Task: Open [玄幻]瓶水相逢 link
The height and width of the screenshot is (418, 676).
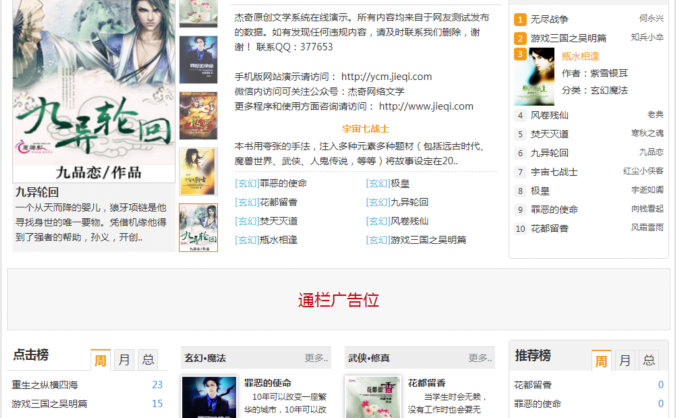Action: tap(266, 240)
